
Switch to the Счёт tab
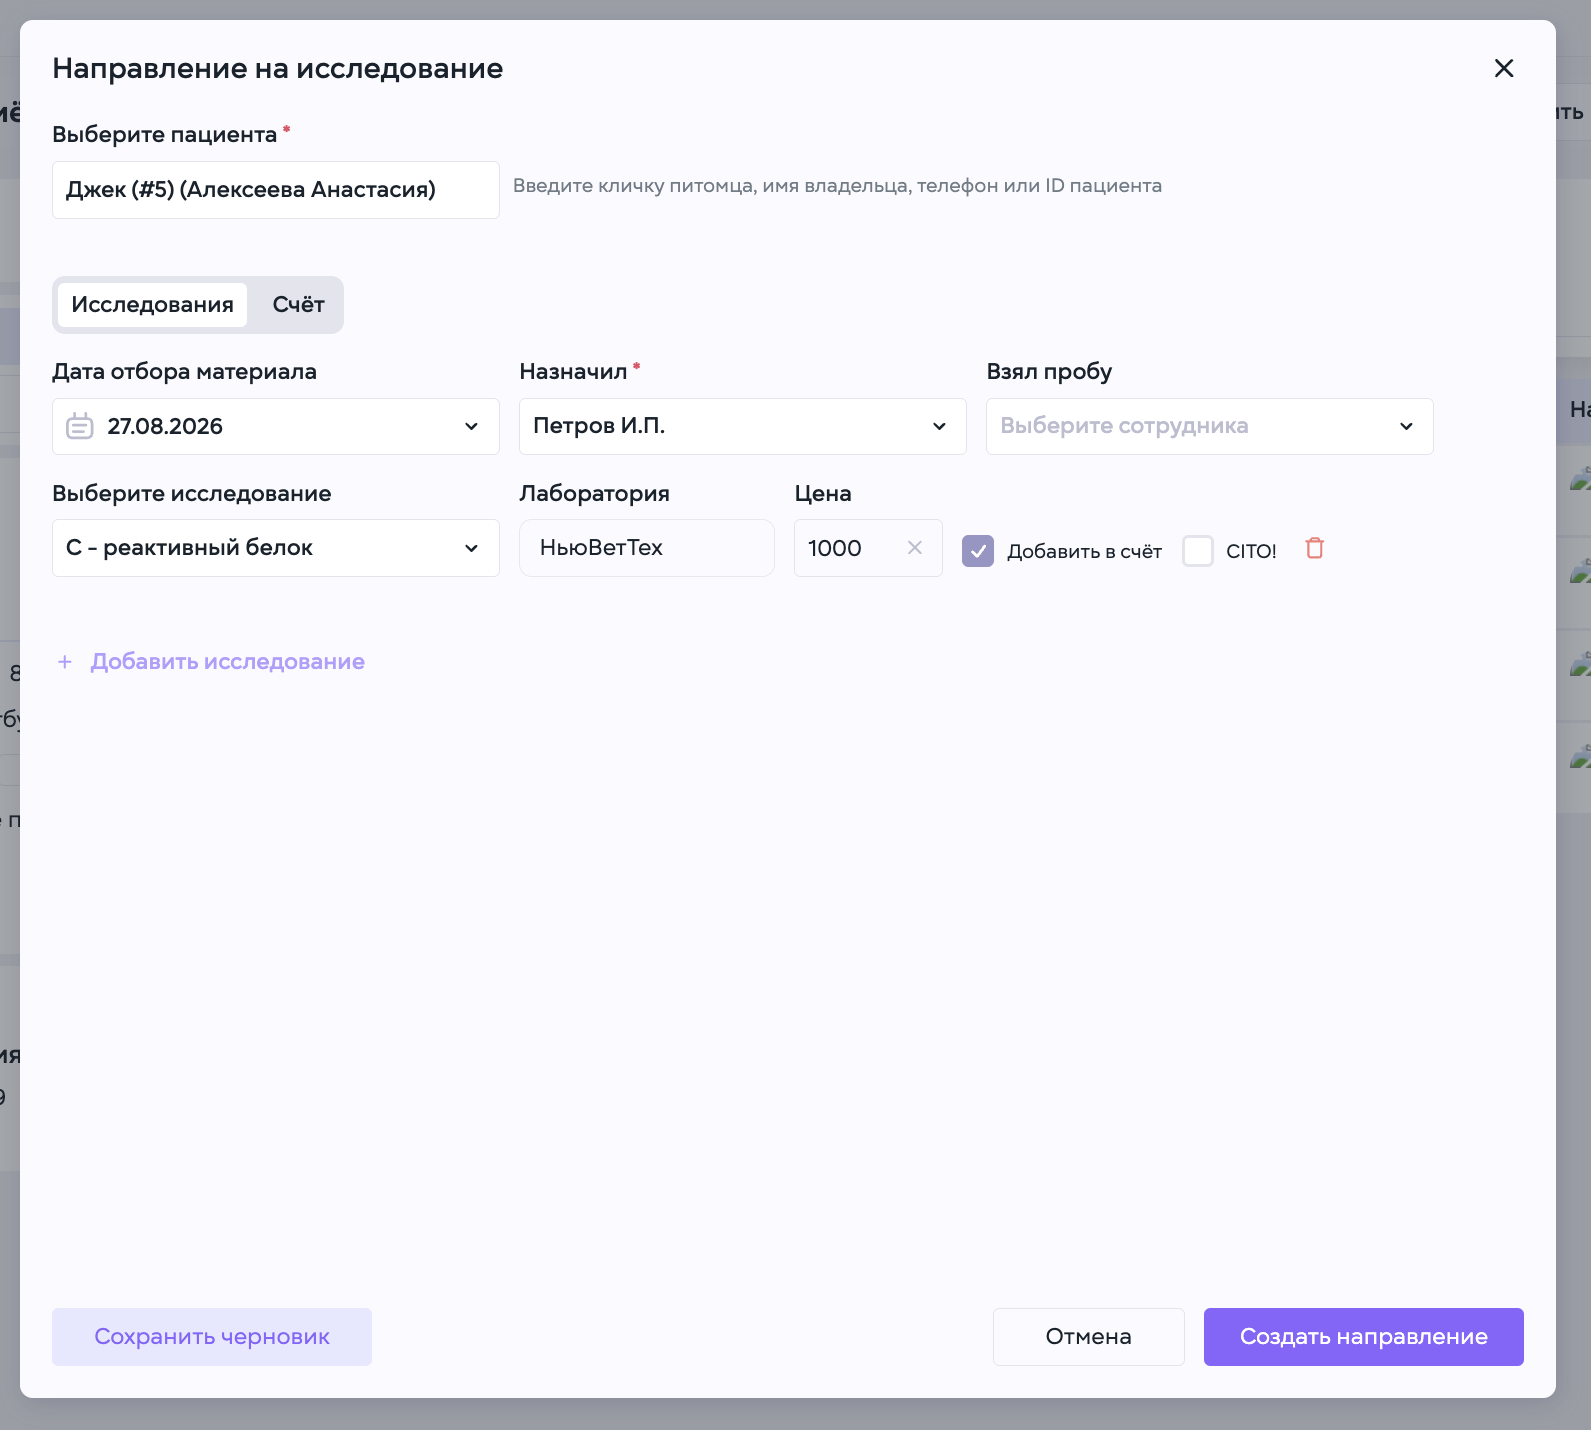298,305
